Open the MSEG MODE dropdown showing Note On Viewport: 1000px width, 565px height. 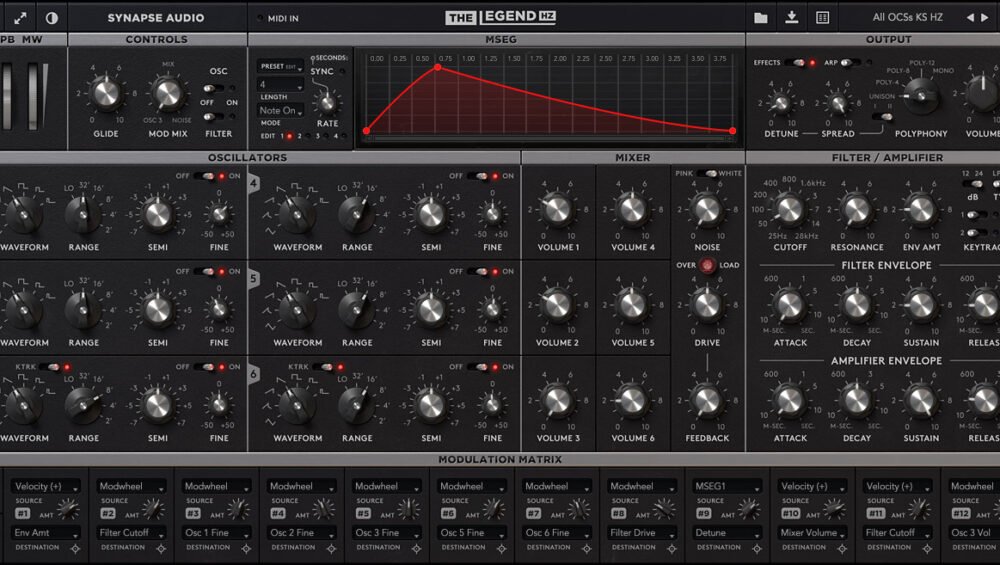click(x=281, y=110)
